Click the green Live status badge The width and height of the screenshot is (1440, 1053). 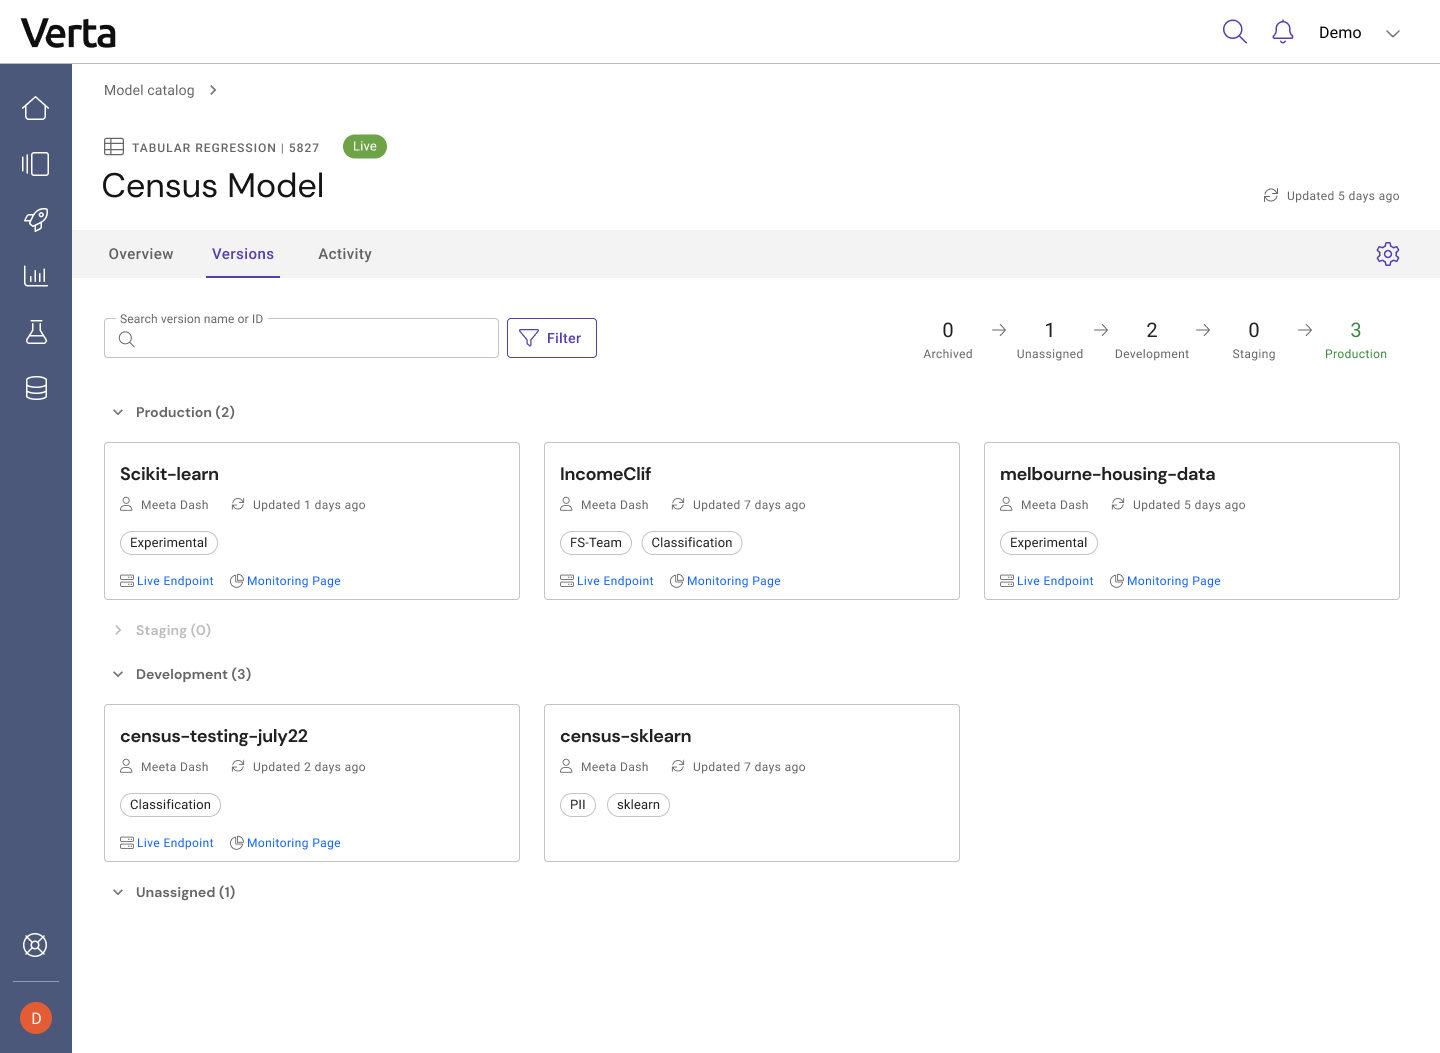click(x=365, y=146)
